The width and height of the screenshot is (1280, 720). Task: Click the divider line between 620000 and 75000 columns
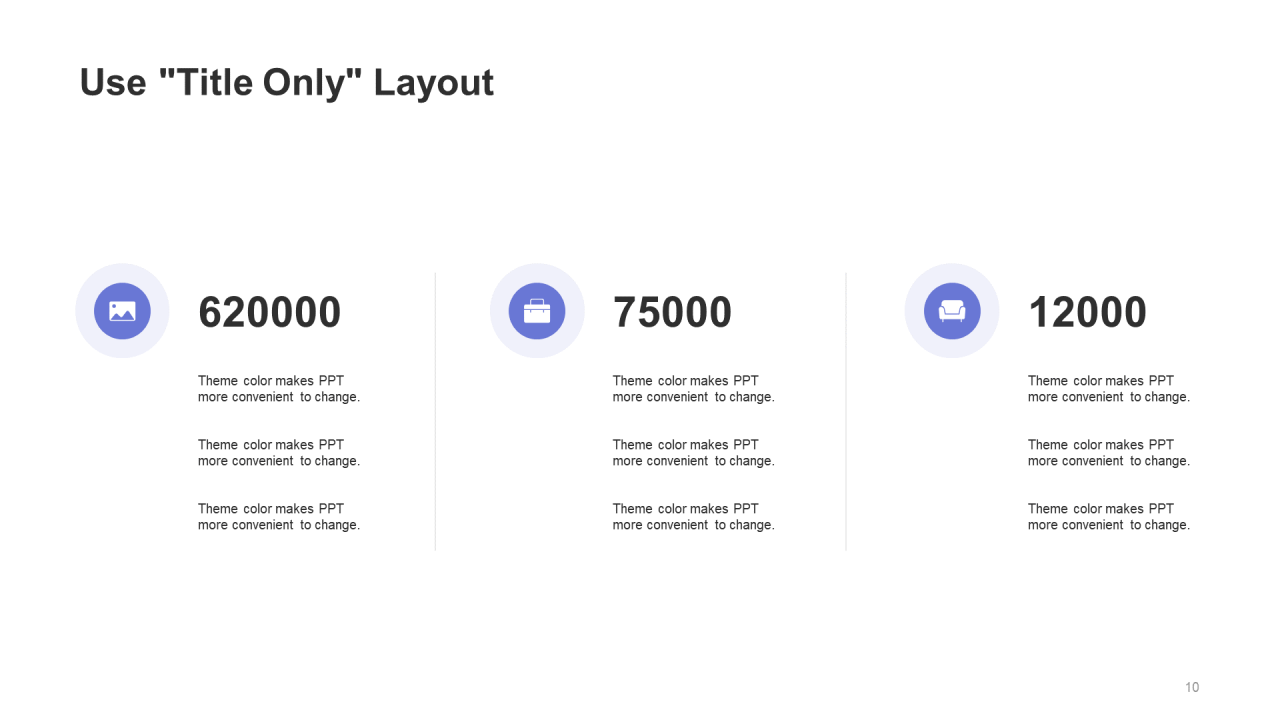(435, 411)
